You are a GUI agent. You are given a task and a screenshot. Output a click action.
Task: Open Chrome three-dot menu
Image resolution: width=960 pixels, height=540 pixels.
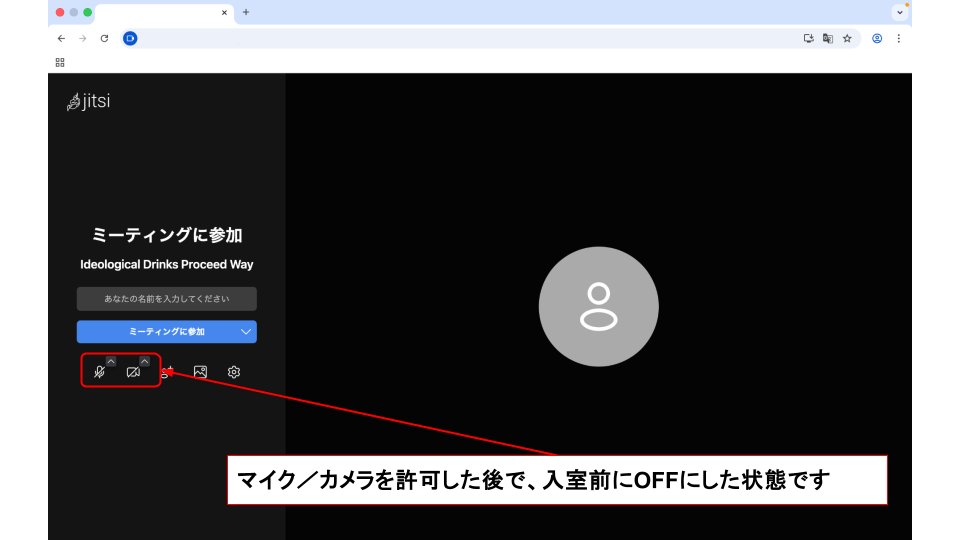[x=898, y=38]
